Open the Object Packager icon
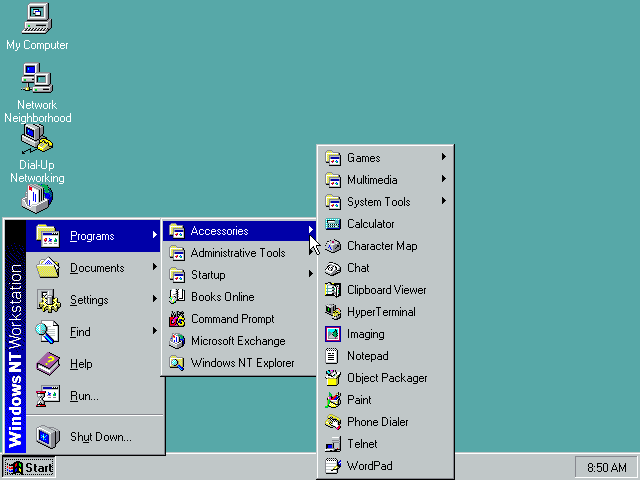Screen dimensions: 640x480 coord(333,378)
